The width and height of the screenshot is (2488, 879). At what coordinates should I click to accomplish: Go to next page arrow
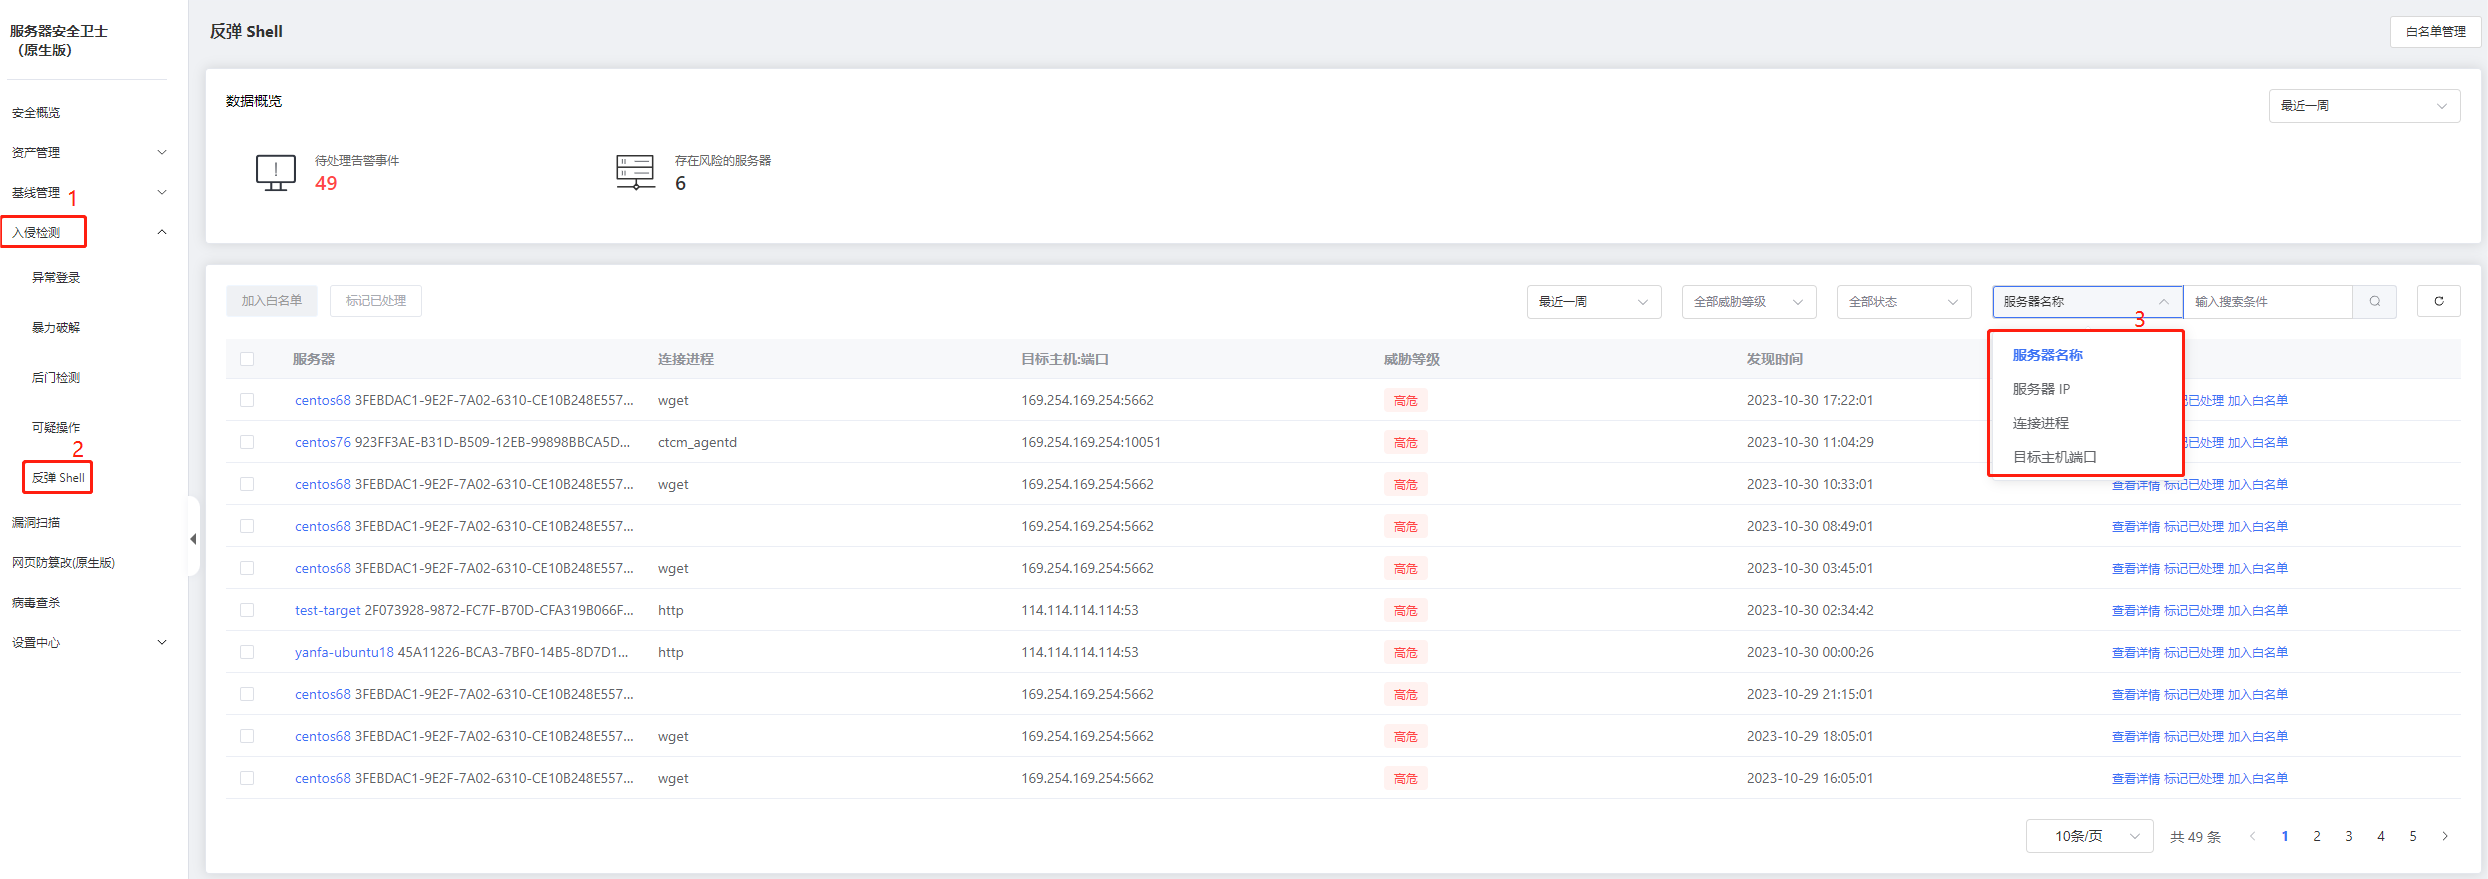[2445, 836]
